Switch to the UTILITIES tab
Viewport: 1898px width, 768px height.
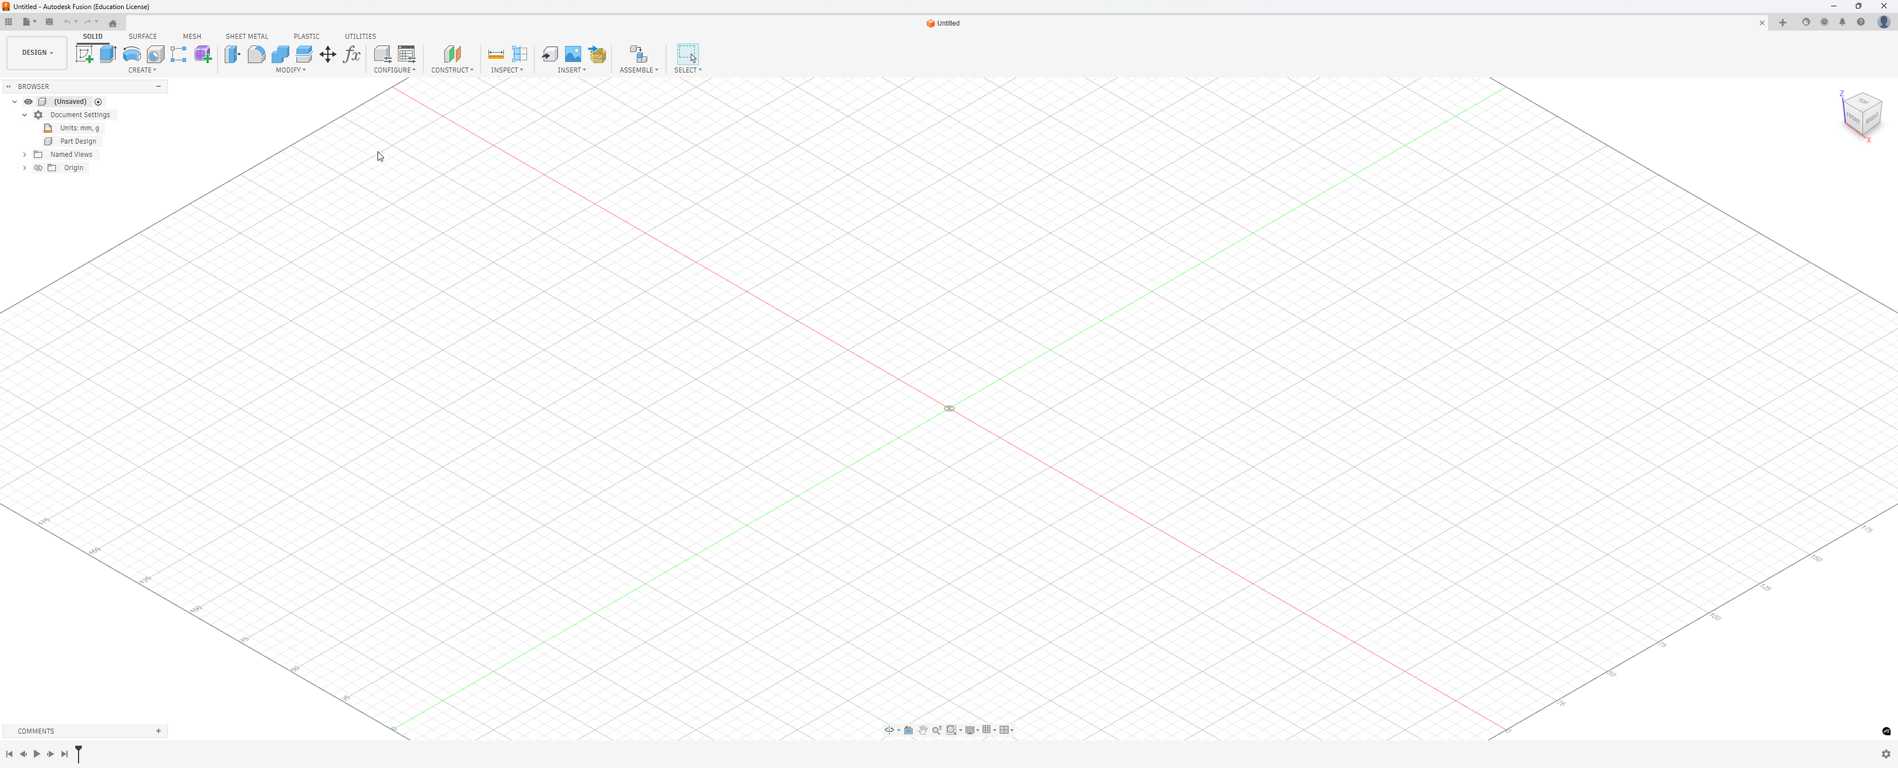click(360, 36)
